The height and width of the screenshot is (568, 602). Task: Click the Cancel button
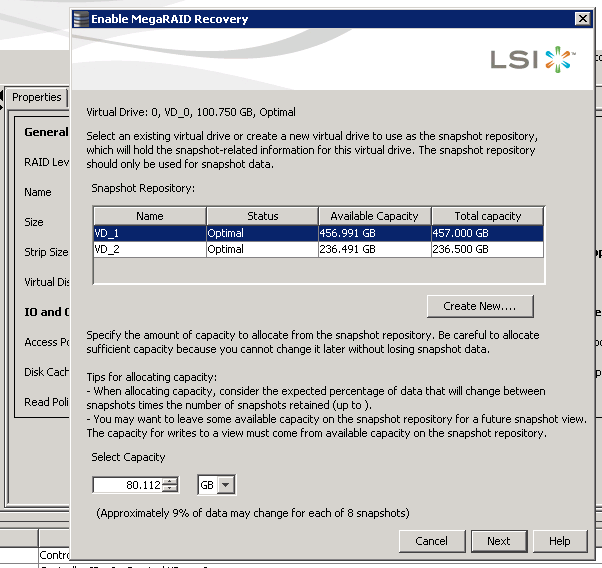(x=432, y=541)
